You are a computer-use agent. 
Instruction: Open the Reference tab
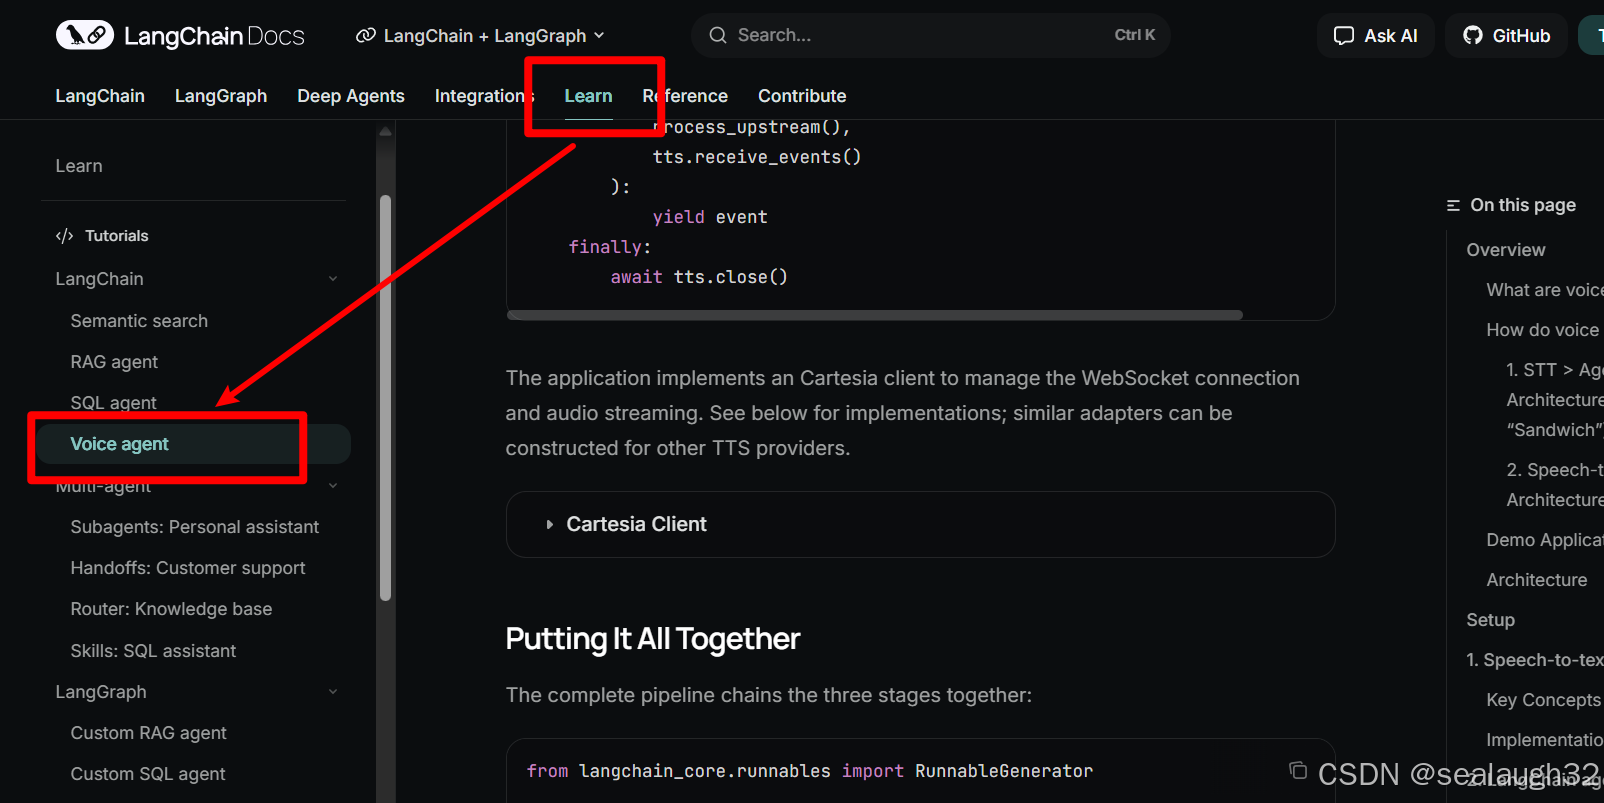[685, 96]
